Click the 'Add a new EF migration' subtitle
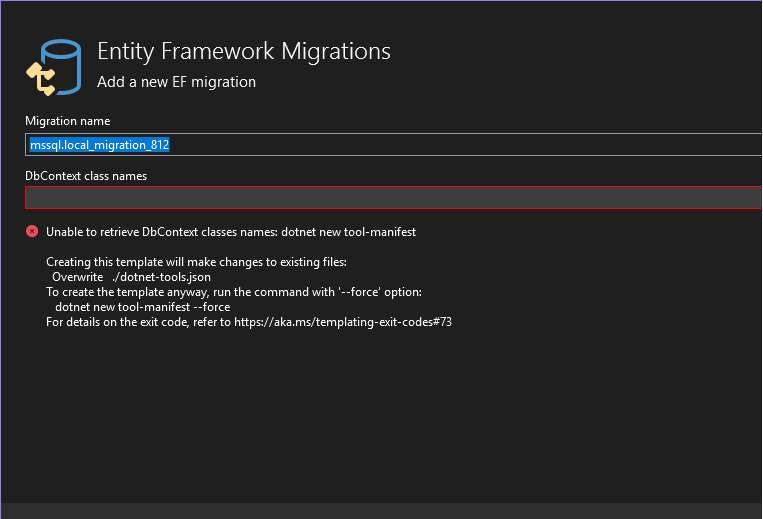This screenshot has width=763, height=519. click(x=176, y=82)
